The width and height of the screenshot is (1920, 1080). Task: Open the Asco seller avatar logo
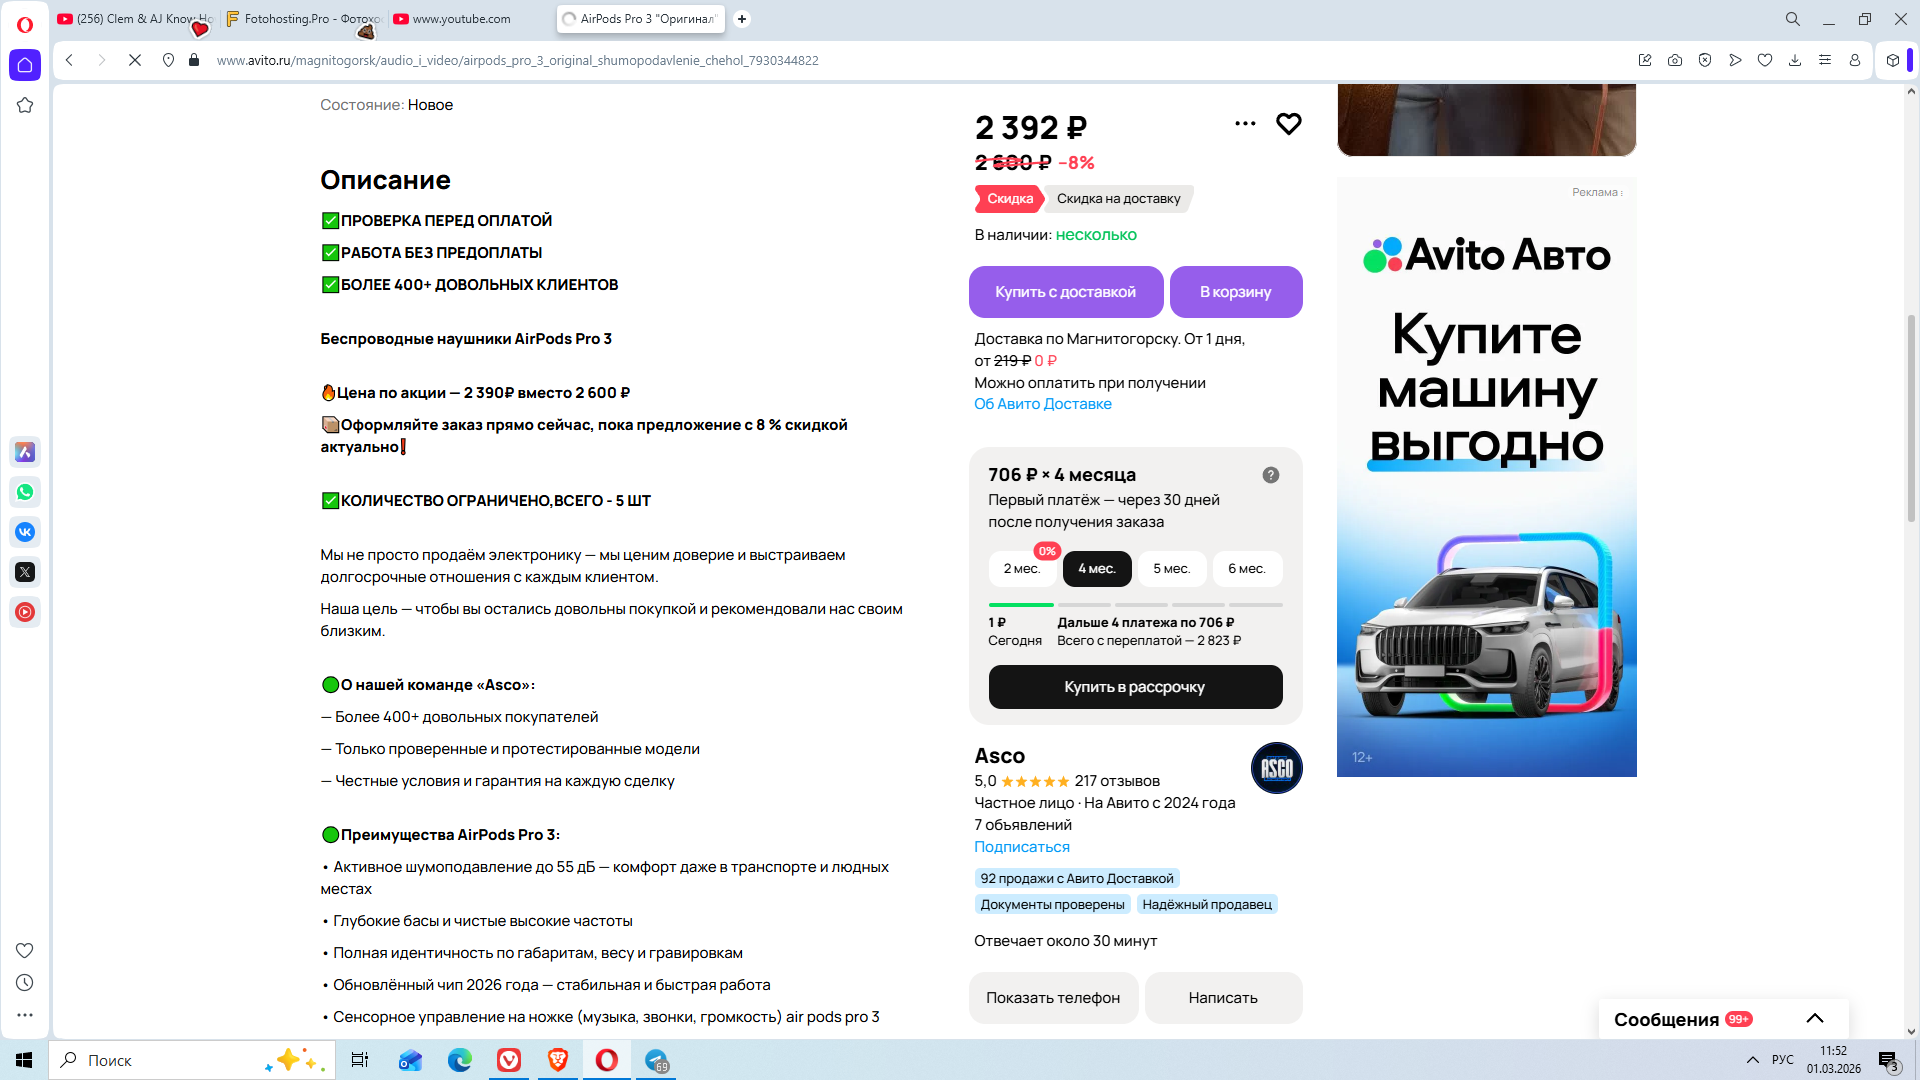(1276, 768)
